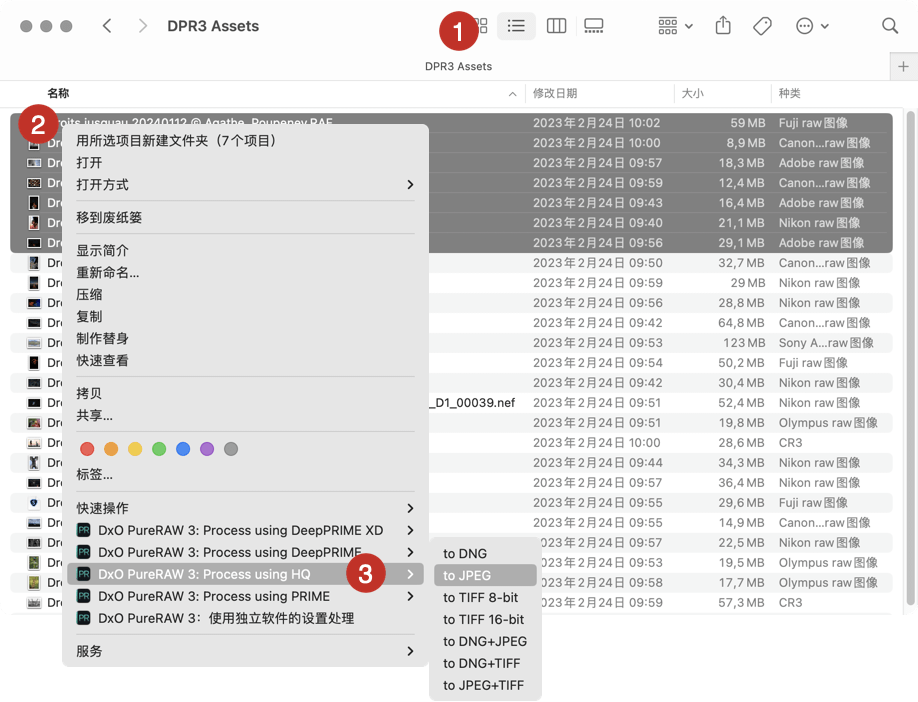Apply the orange tag color

tap(111, 449)
